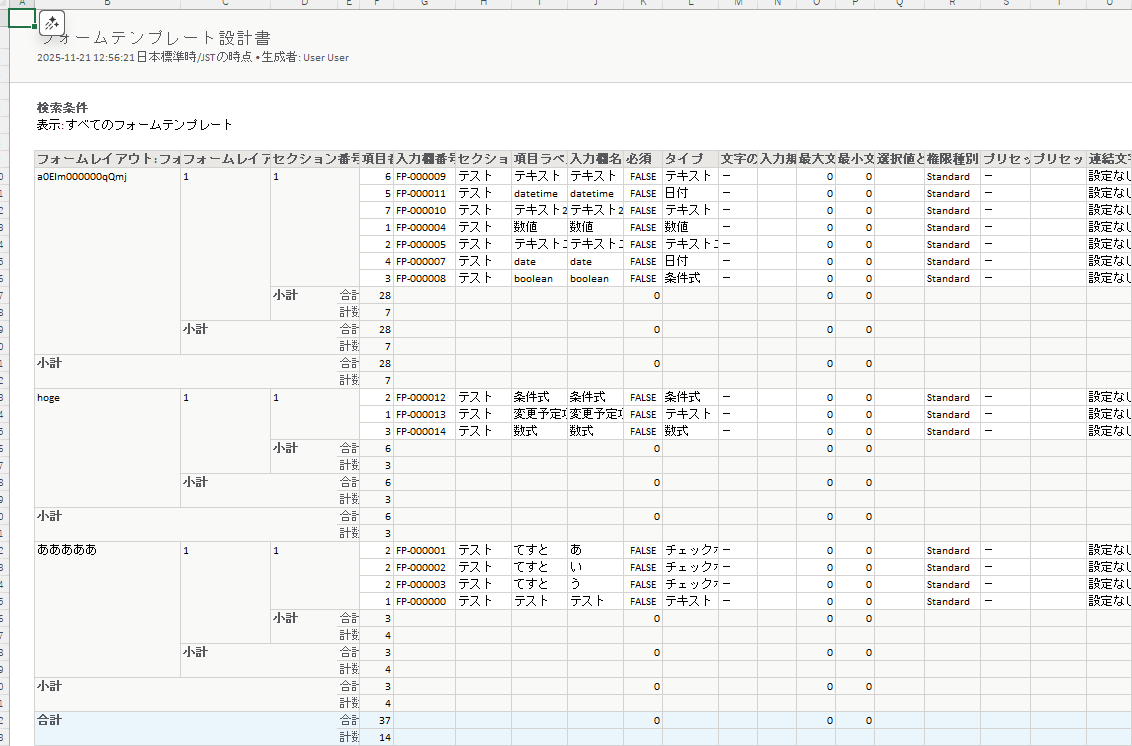The height and width of the screenshot is (746, 1132).
Task: Click the FP-000012 input field number cell
Action: point(424,398)
